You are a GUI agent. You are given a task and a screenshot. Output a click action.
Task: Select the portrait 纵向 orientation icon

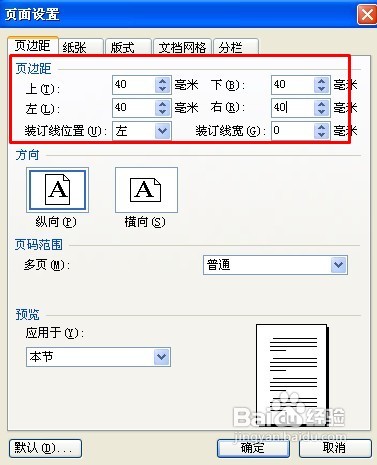pos(57,190)
